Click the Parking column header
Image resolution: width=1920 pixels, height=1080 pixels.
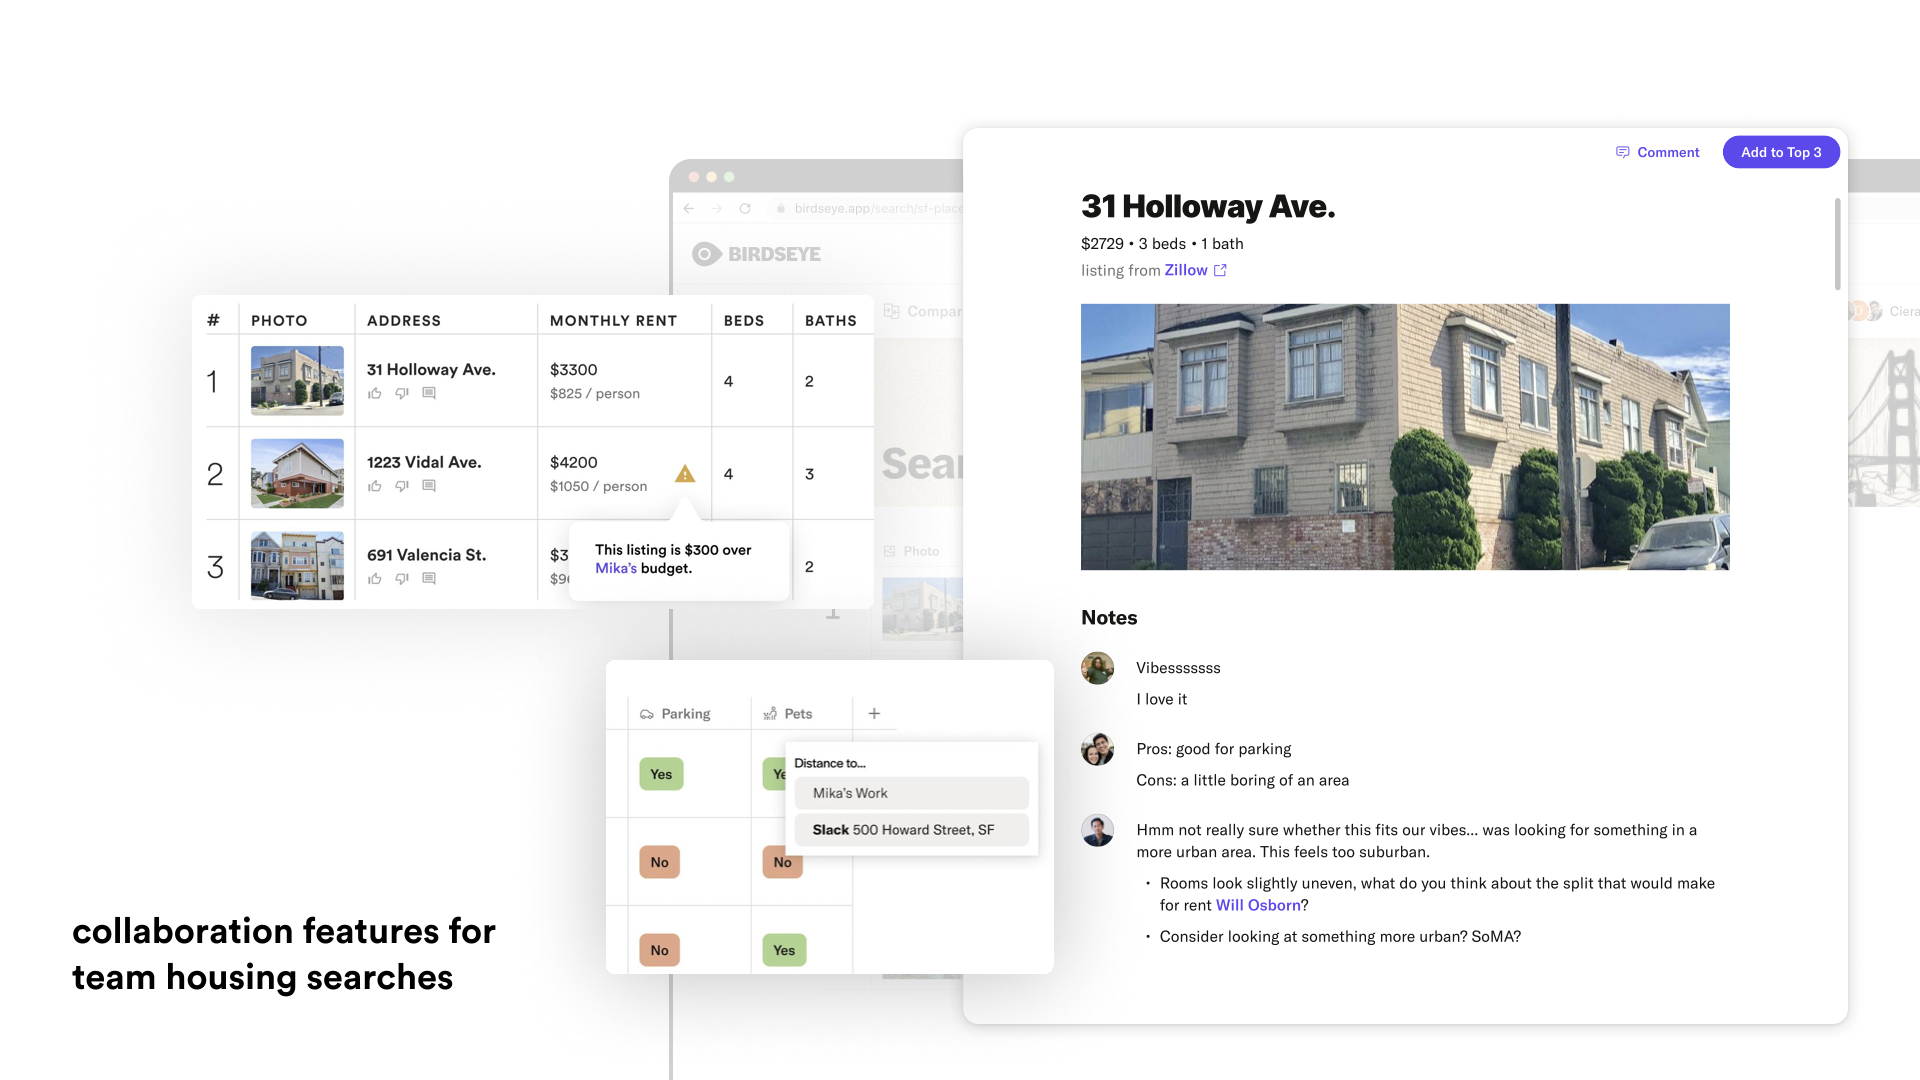point(676,714)
